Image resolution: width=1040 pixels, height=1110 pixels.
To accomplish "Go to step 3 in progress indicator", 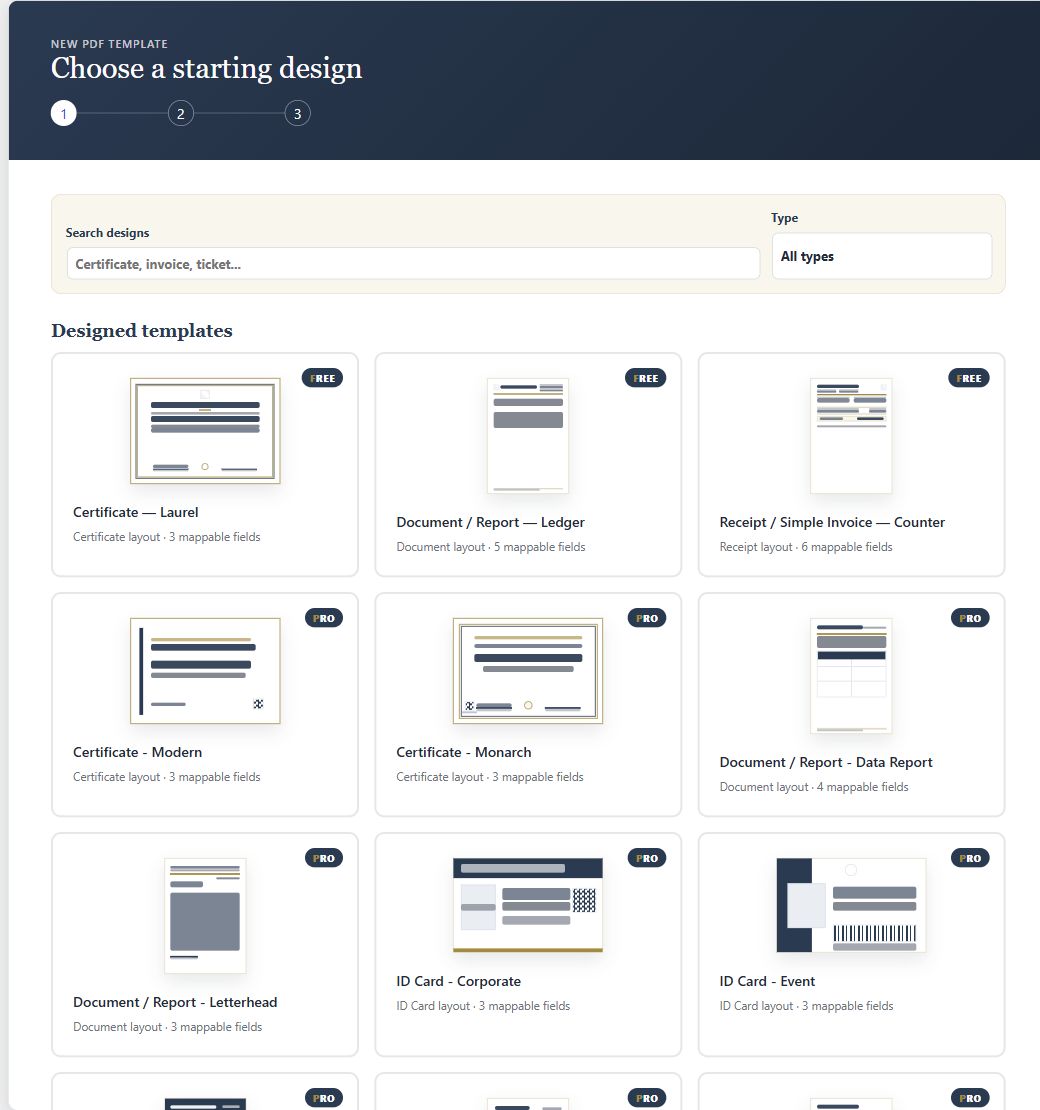I will pyautogui.click(x=297, y=113).
